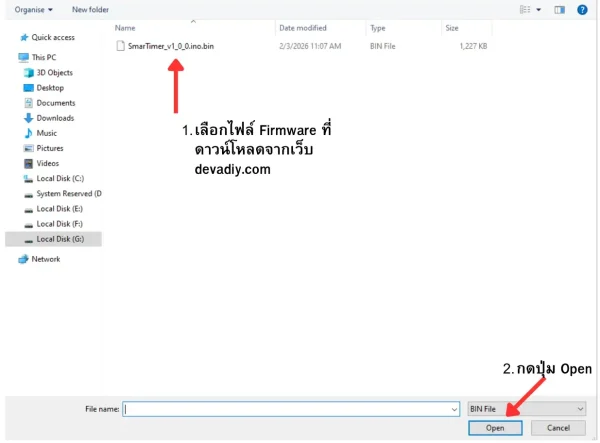The height and width of the screenshot is (443, 600).
Task: Browse Local Disk (E:)
Action: click(59, 209)
